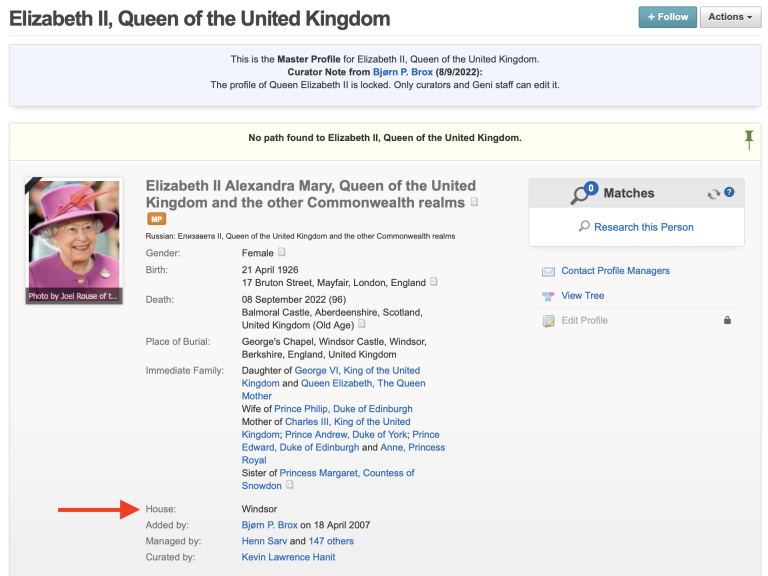Image resolution: width=768 pixels, height=576 pixels.
Task: Open the Matches help question mark
Action: click(x=729, y=192)
